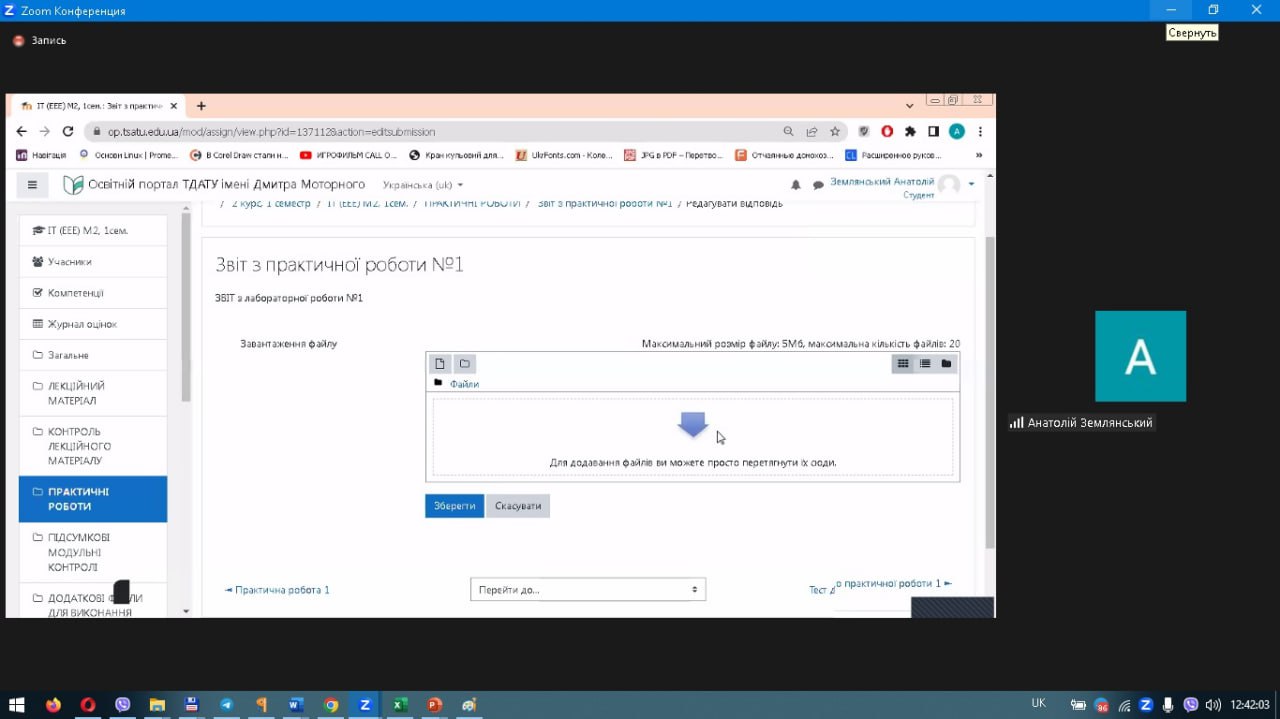Switch file picker to list details view
The width and height of the screenshot is (1280, 719).
tap(925, 364)
